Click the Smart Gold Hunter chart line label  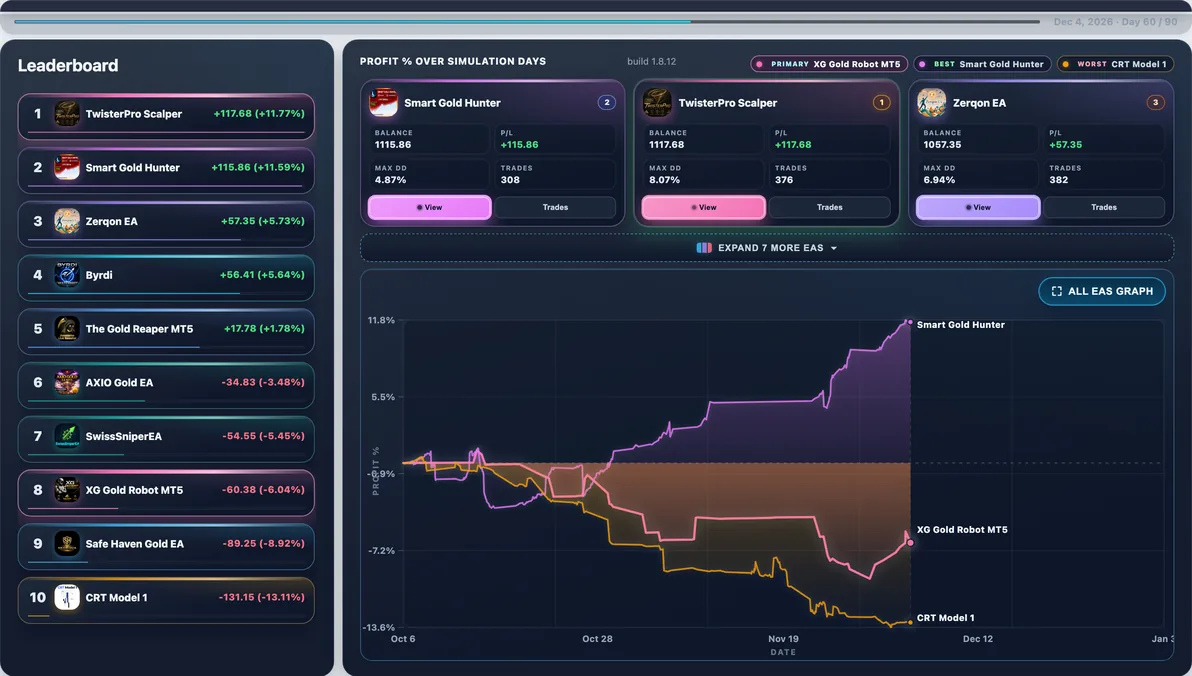tap(961, 325)
